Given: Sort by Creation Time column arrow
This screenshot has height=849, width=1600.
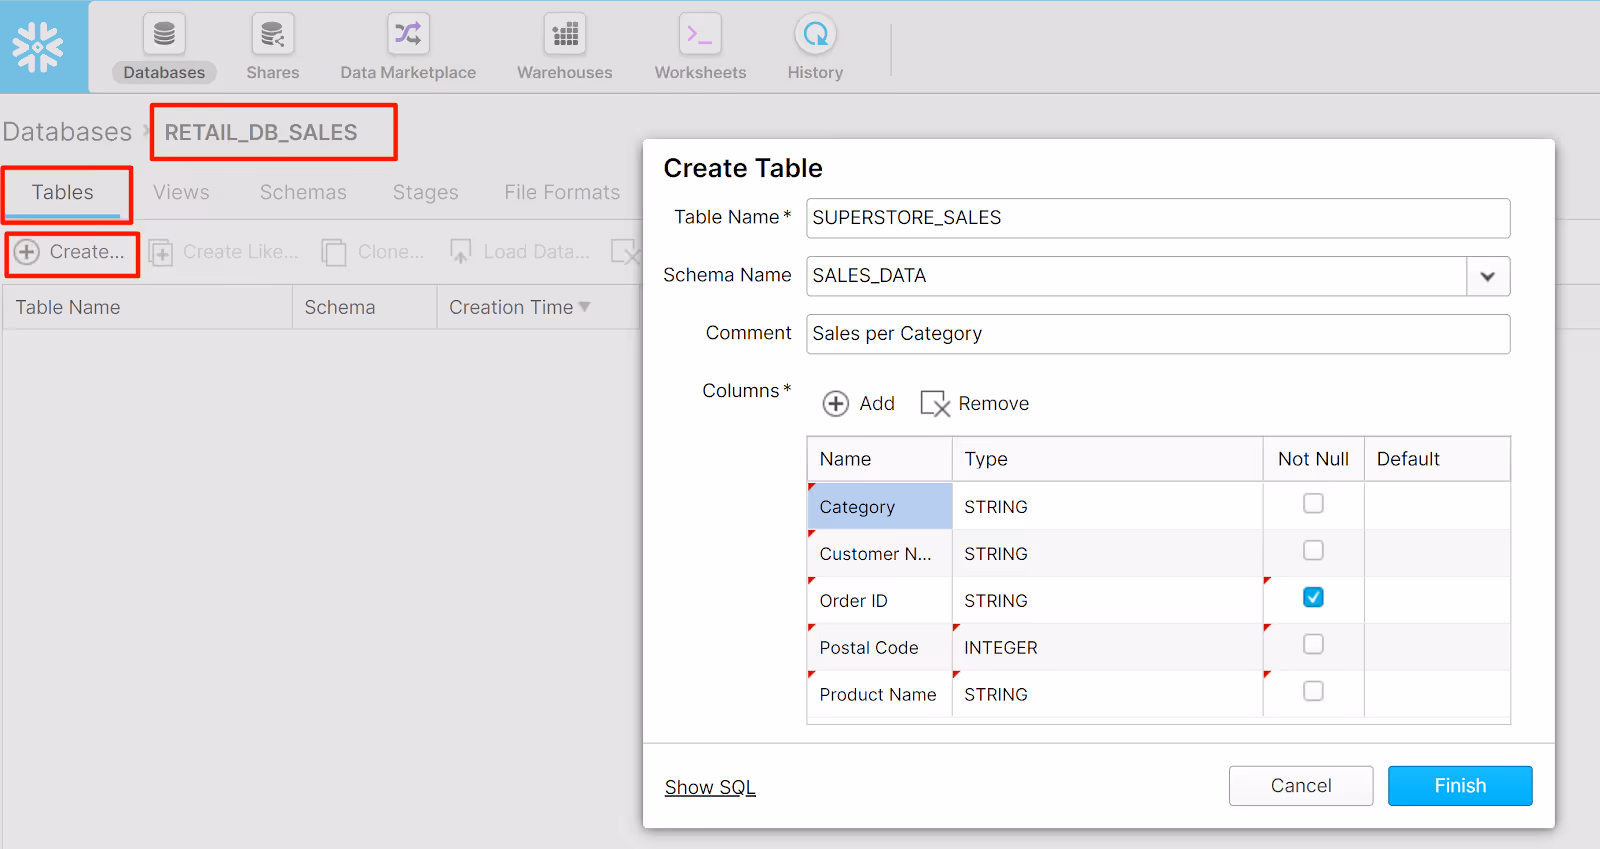Looking at the screenshot, I should pyautogui.click(x=585, y=307).
